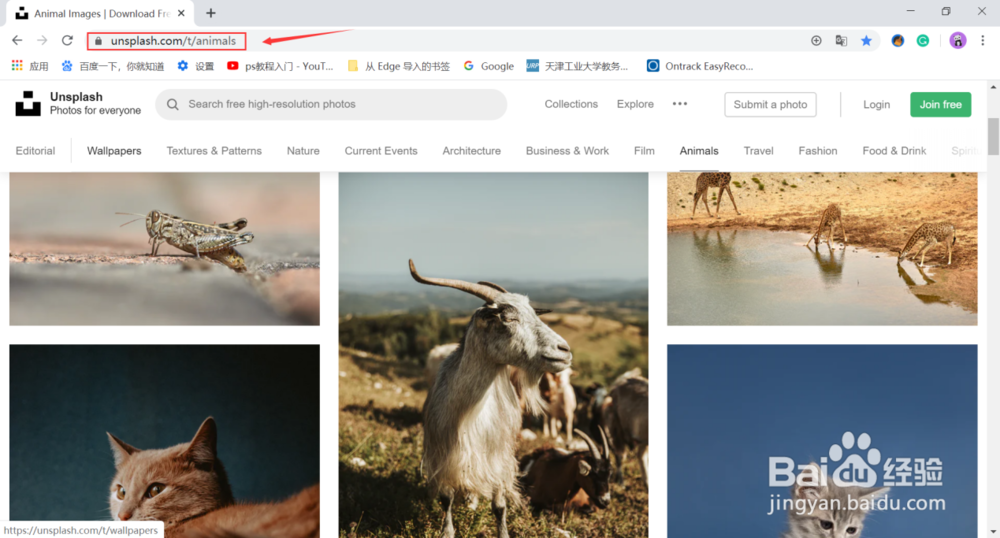
Task: Open the Chrome profile avatar
Action: pyautogui.click(x=957, y=41)
